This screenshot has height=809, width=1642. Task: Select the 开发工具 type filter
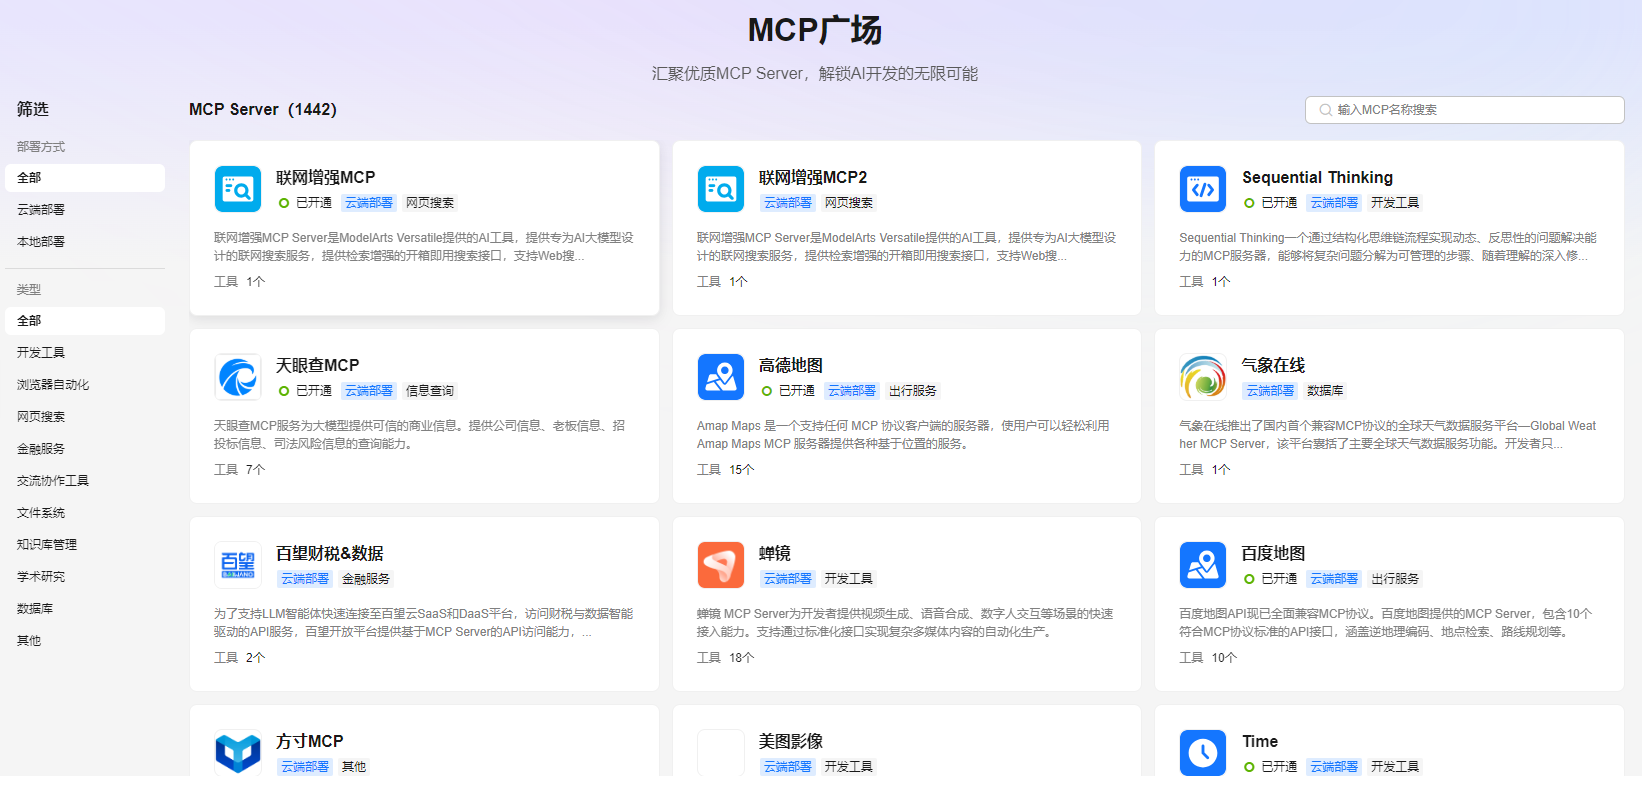(x=41, y=353)
